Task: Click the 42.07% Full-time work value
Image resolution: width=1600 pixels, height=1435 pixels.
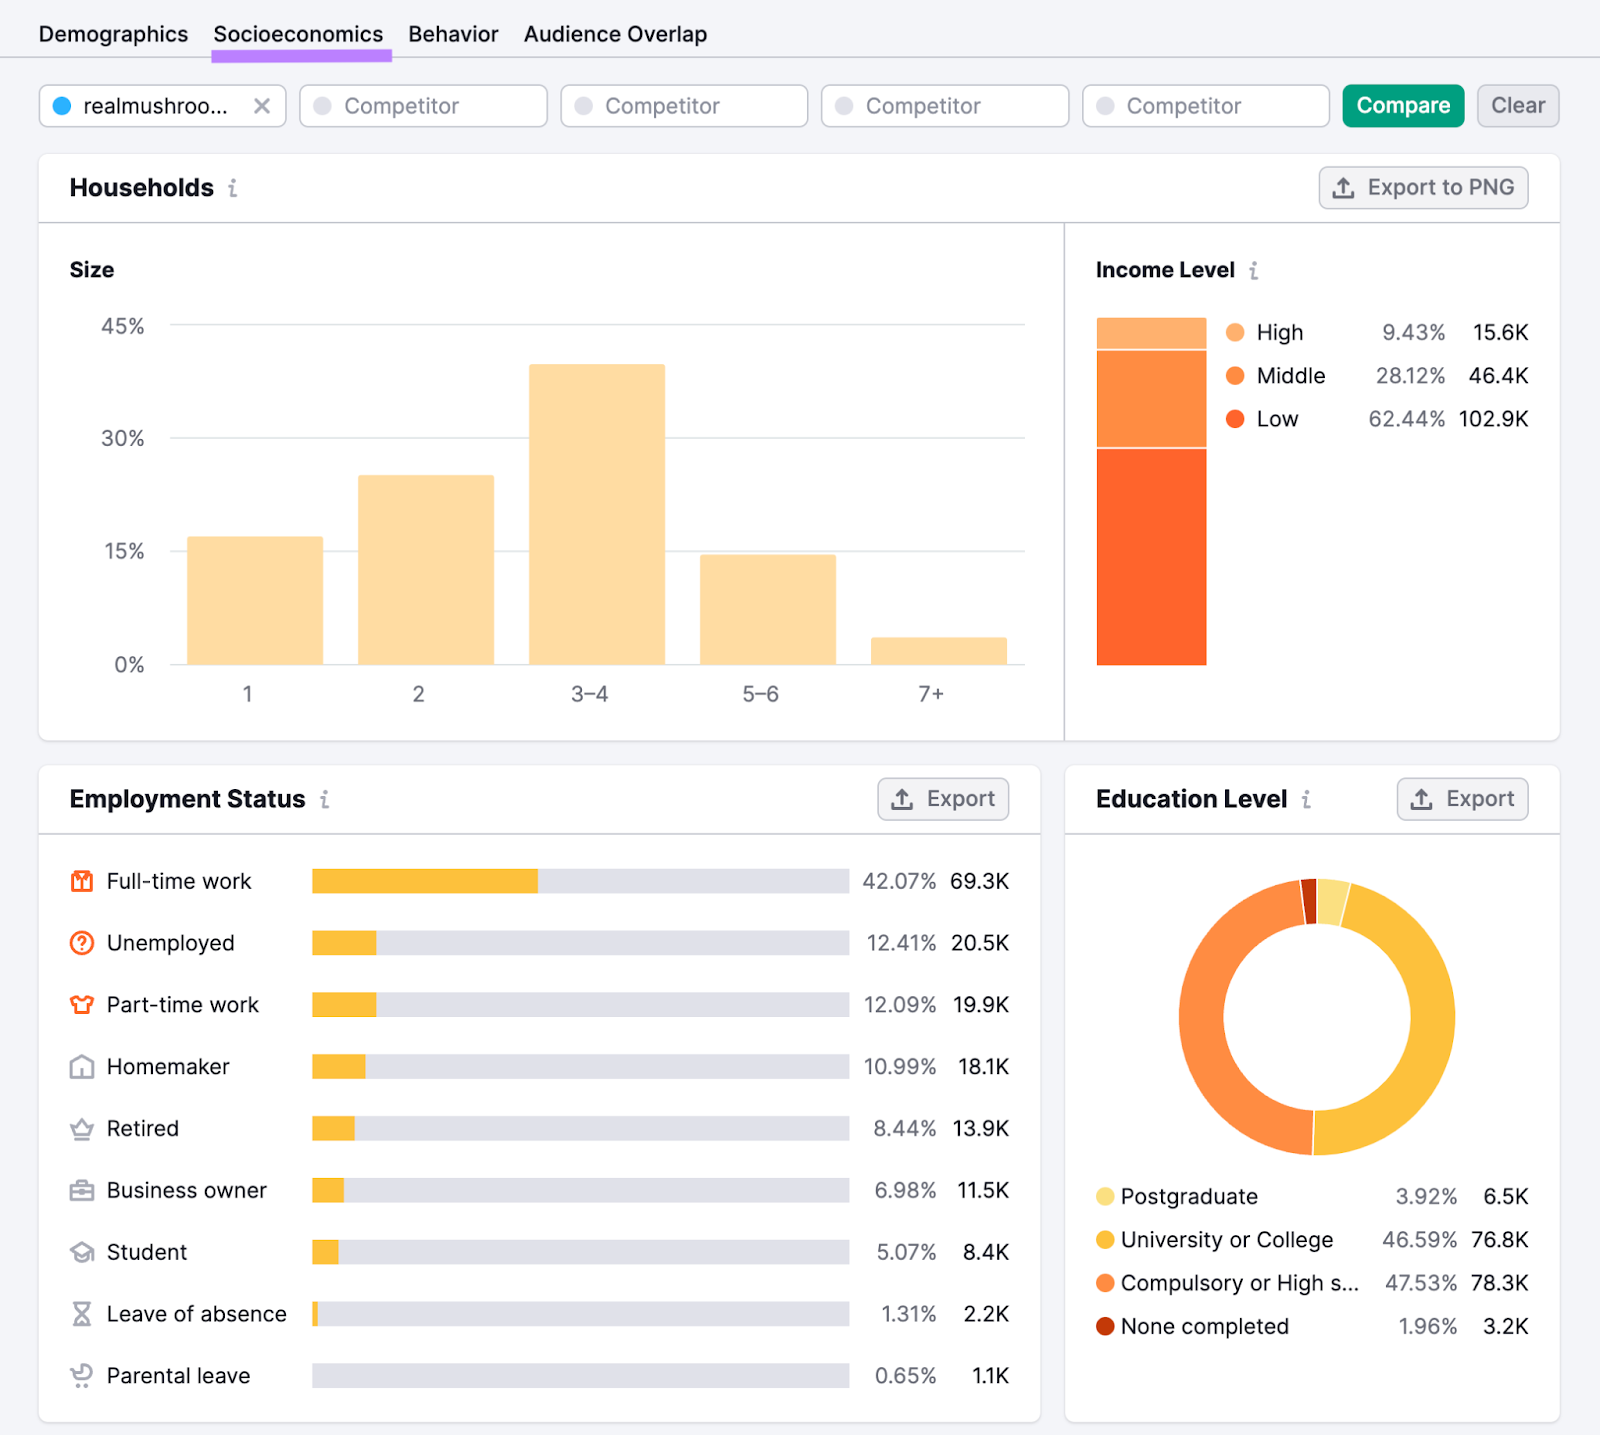Action: (x=899, y=881)
